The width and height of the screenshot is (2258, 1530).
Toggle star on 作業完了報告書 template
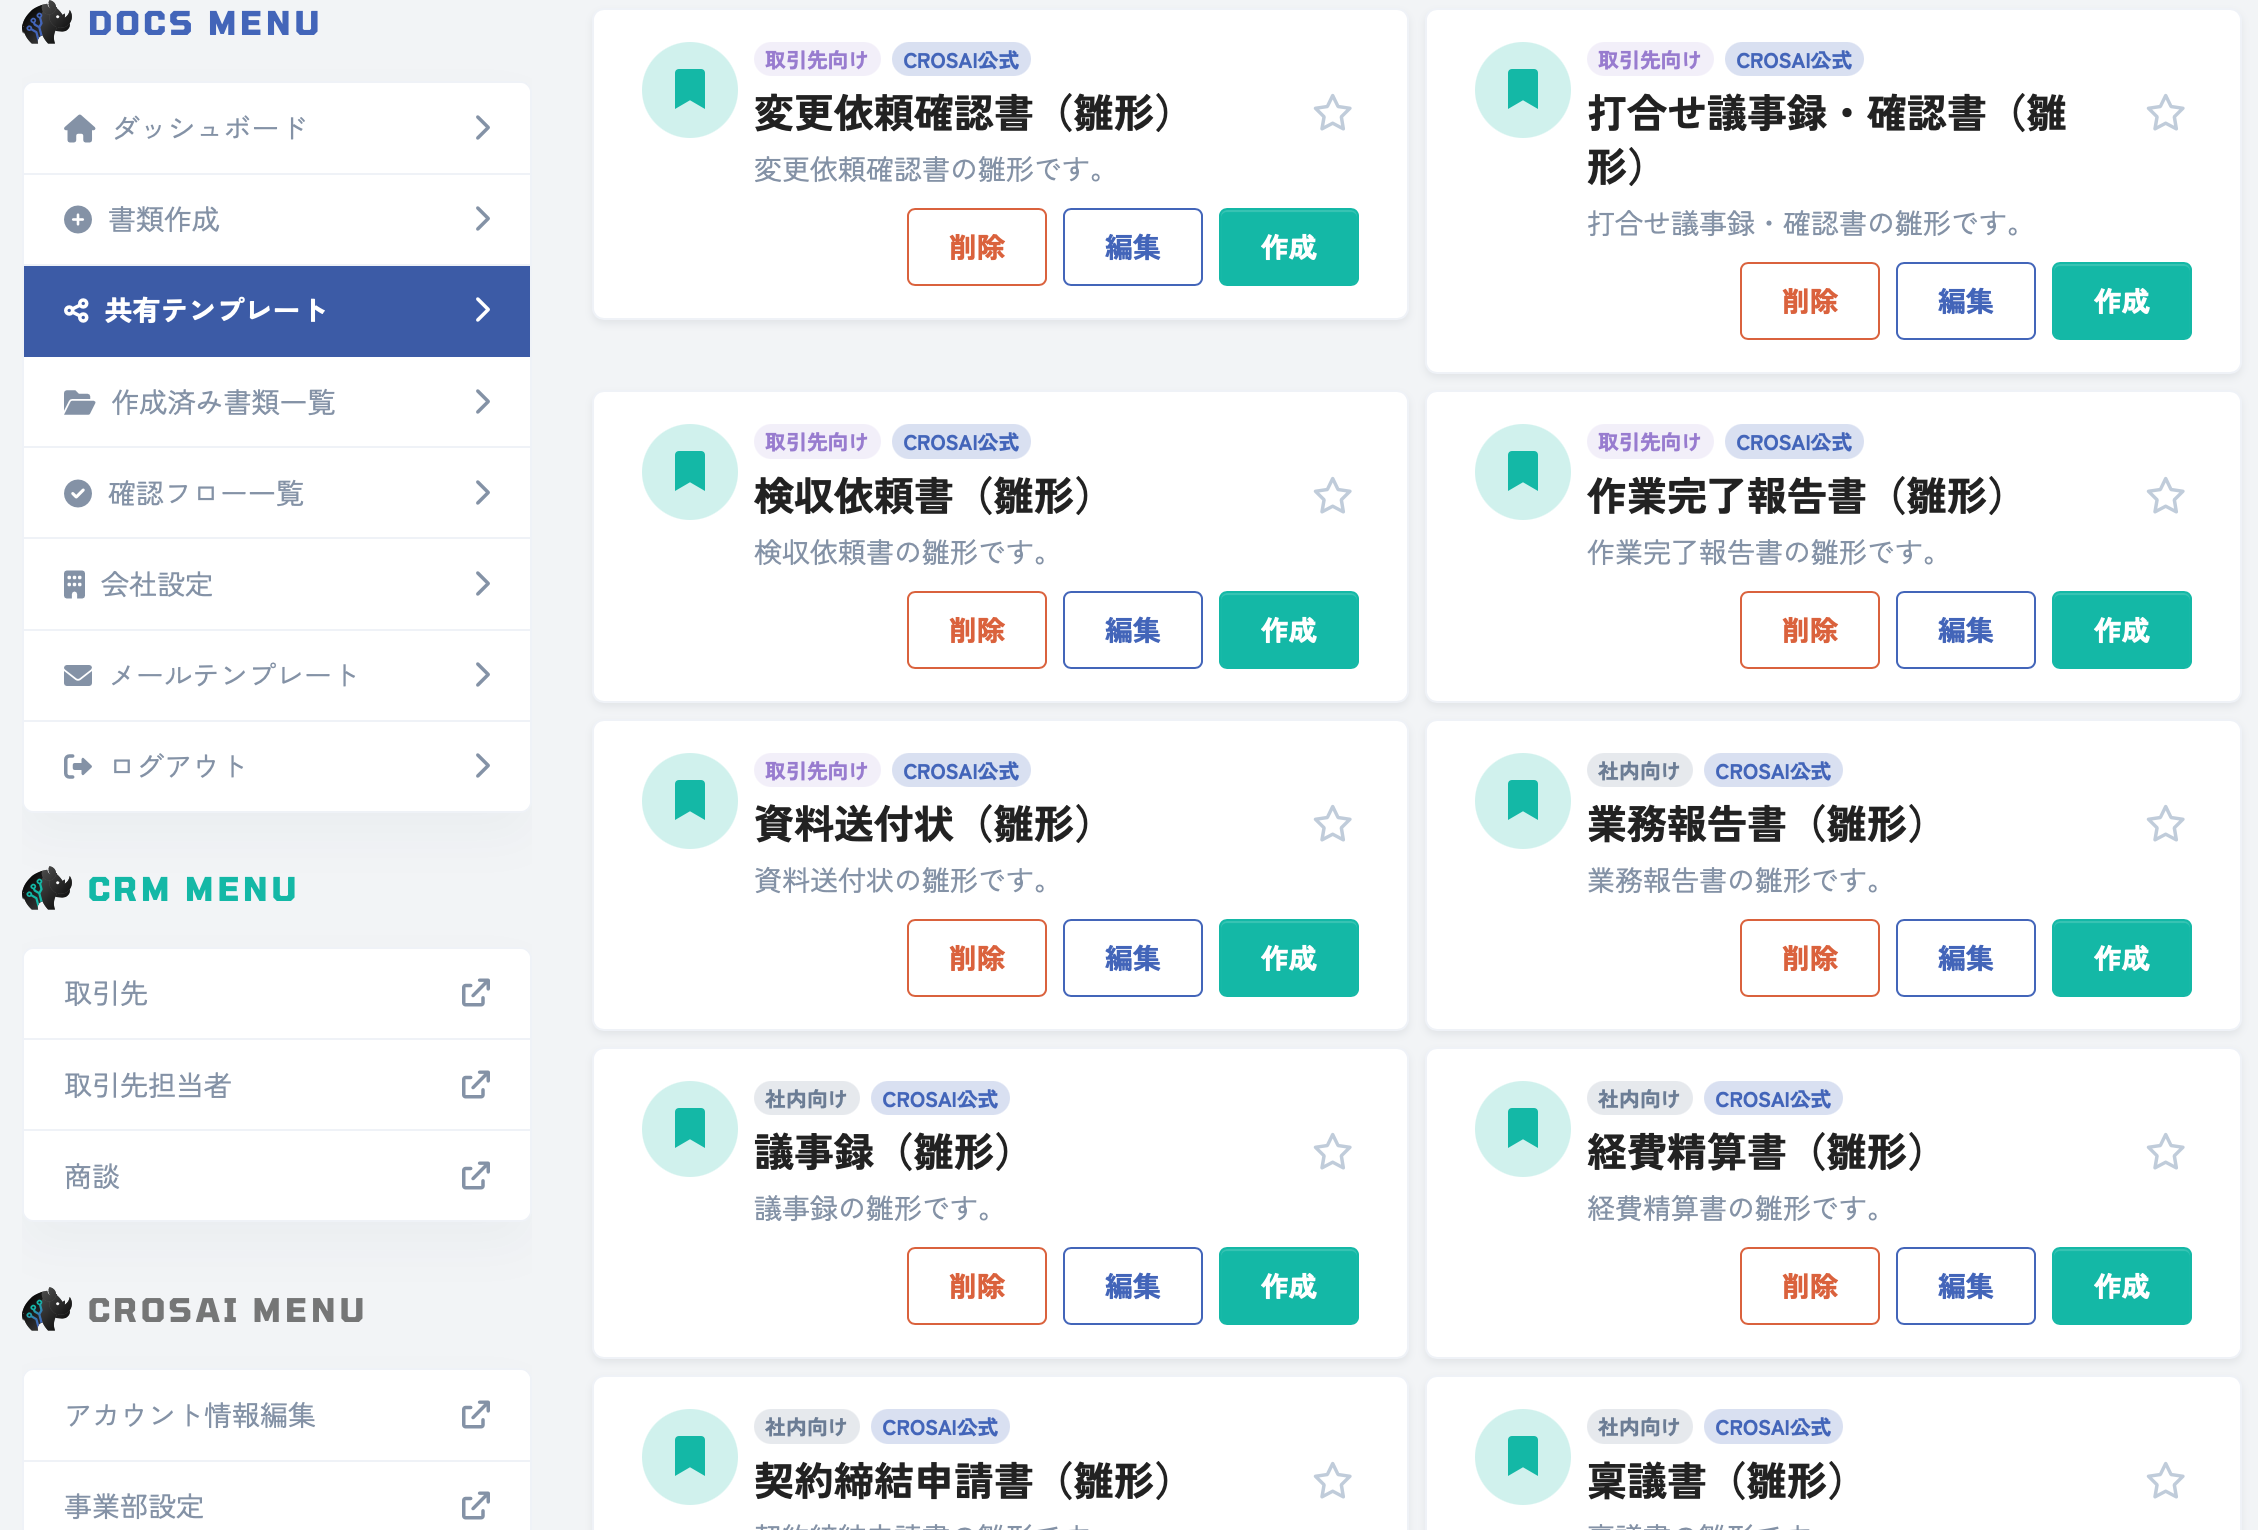2165,496
